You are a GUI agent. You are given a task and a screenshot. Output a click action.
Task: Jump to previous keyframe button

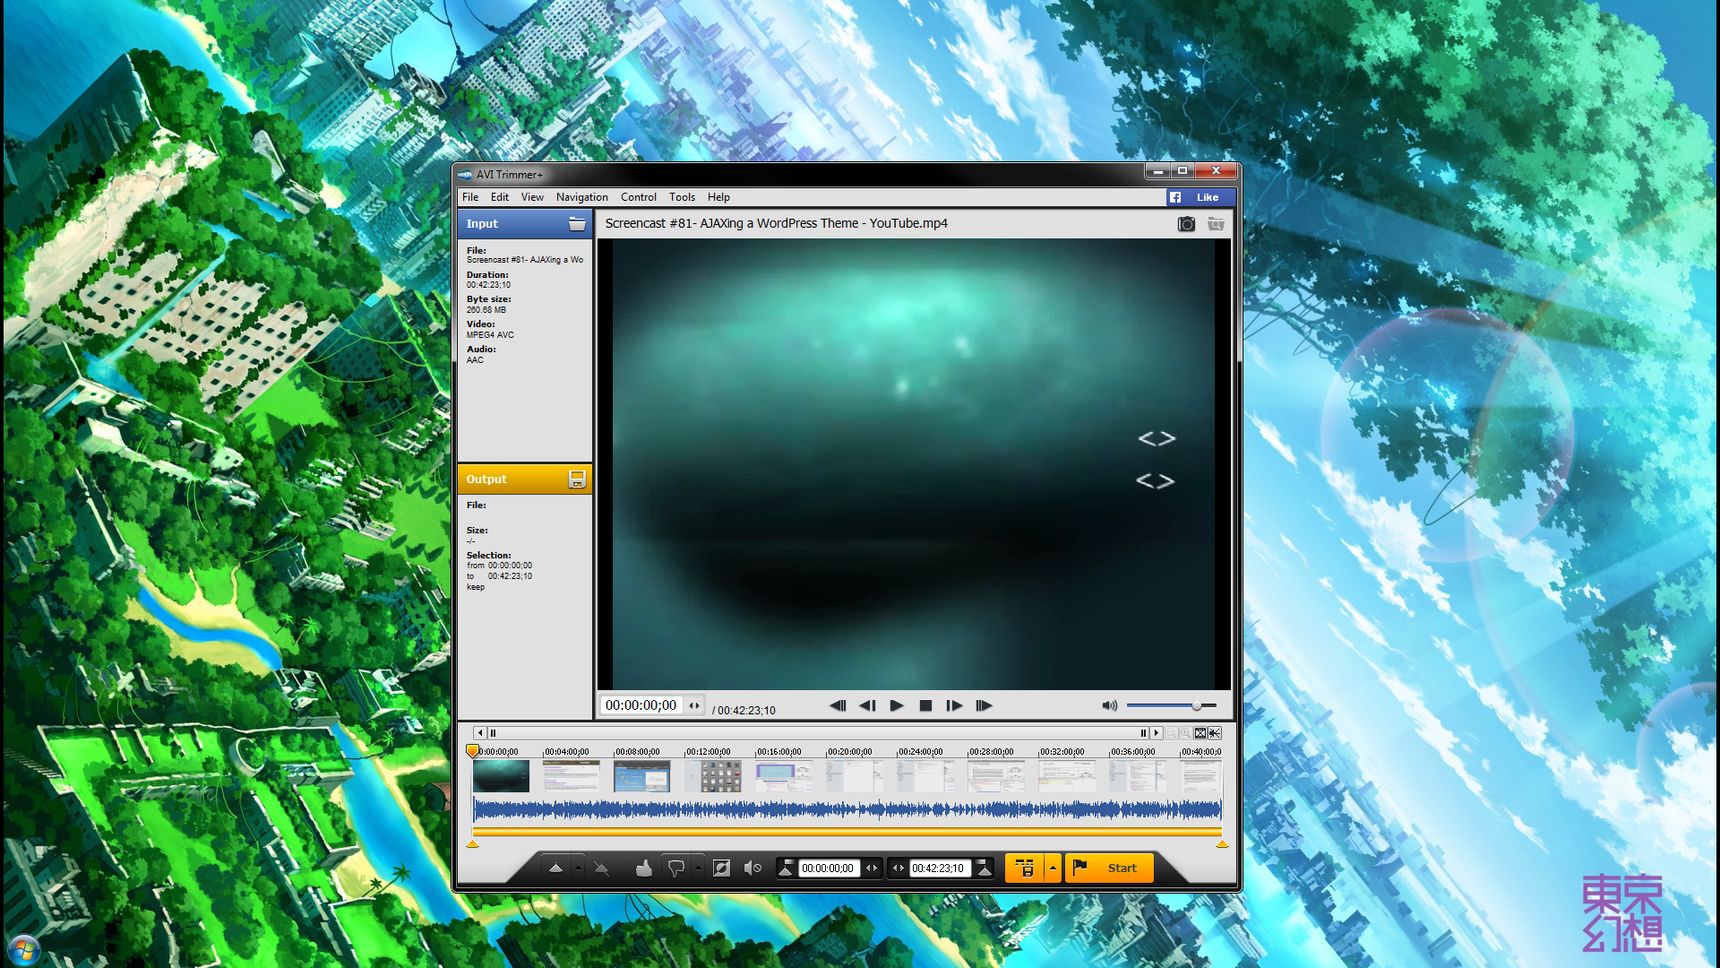[838, 706]
